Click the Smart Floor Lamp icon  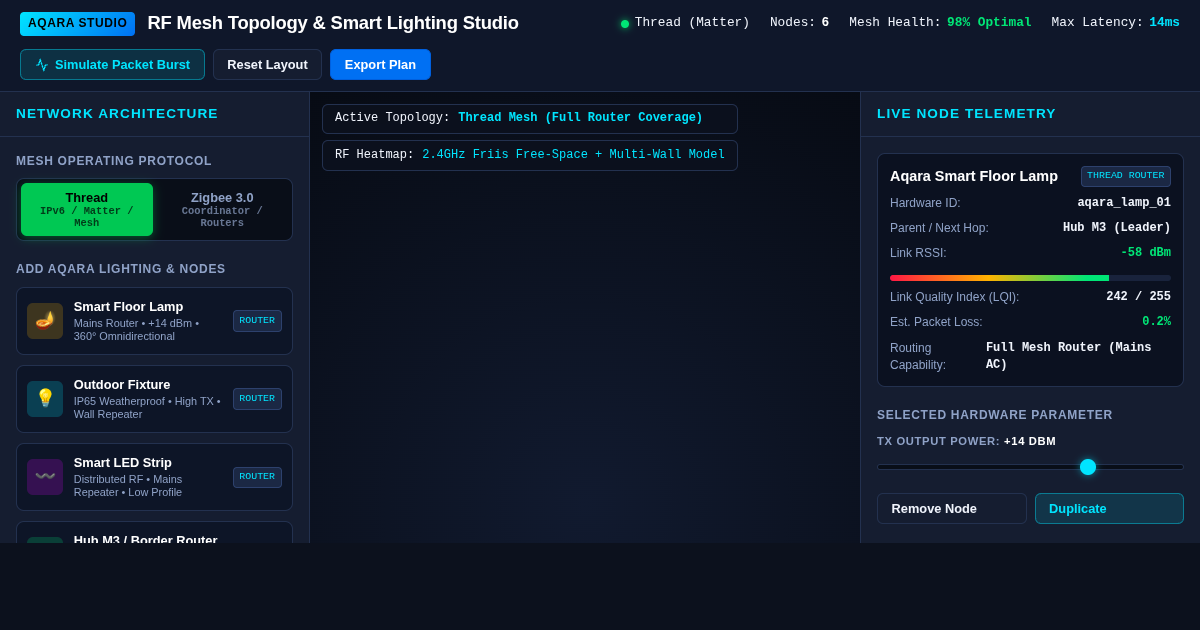pyautogui.click(x=45, y=321)
